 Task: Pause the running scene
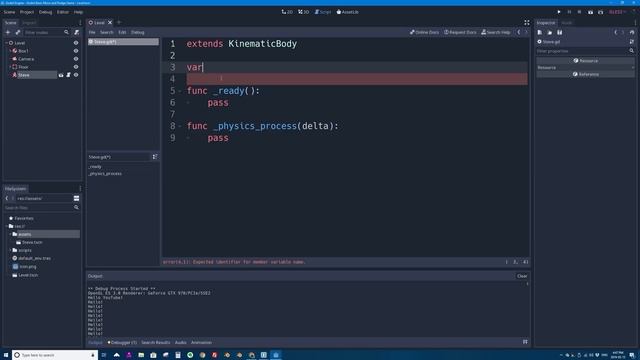click(x=569, y=12)
